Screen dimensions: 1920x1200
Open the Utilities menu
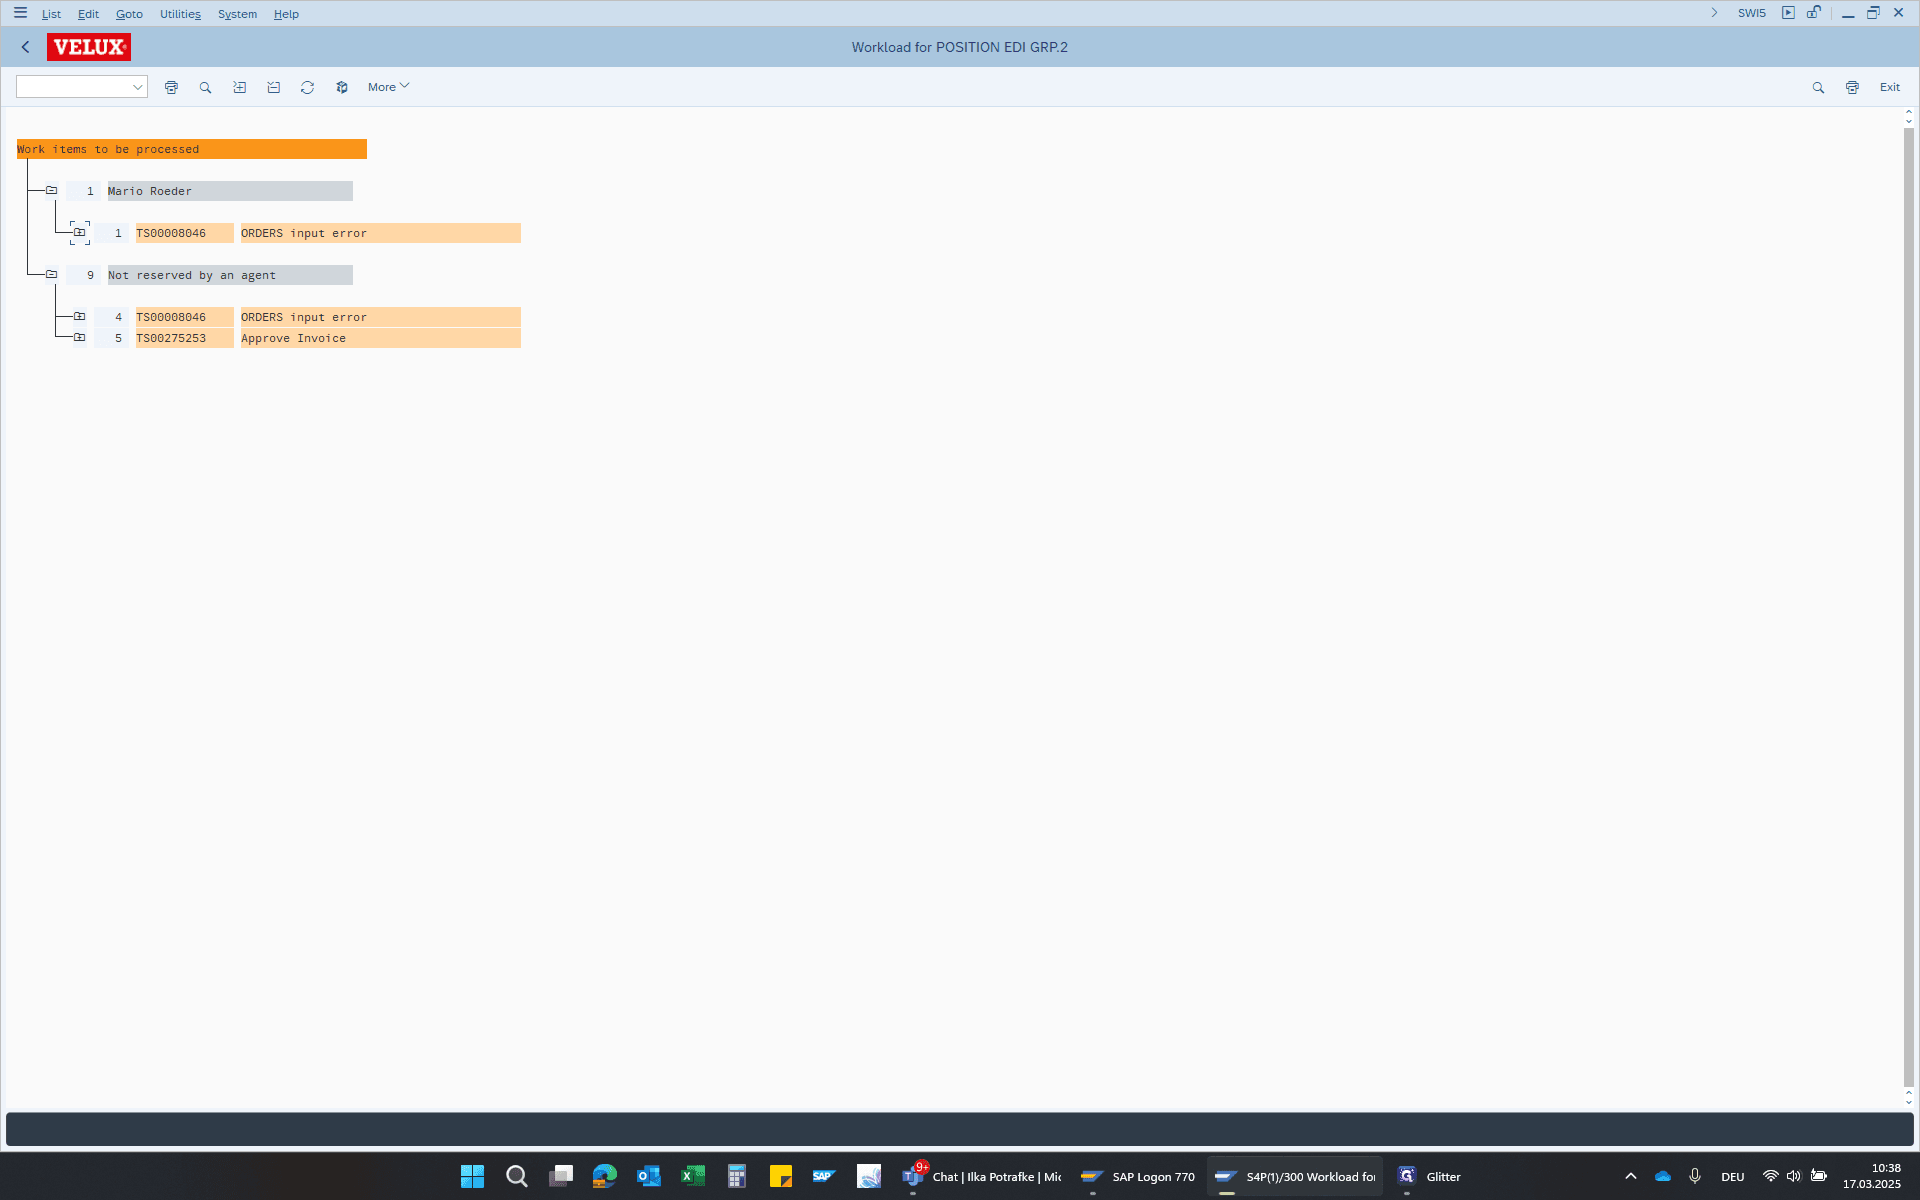tap(180, 14)
